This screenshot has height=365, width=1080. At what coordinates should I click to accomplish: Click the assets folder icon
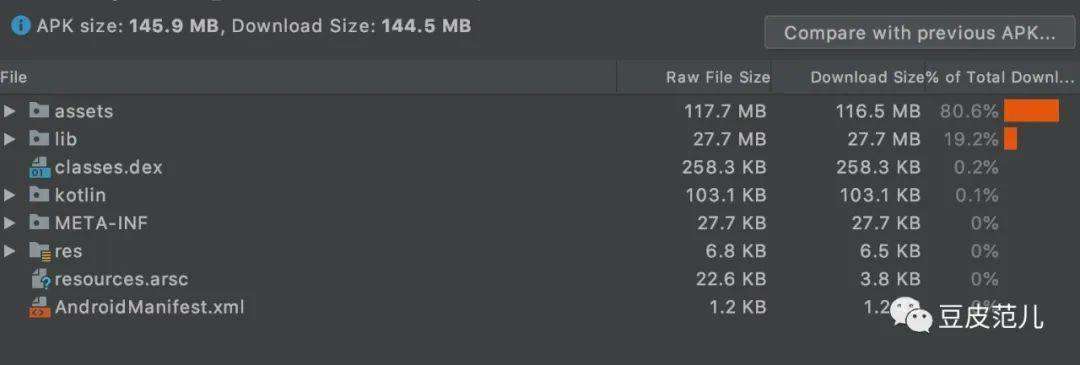coord(39,110)
